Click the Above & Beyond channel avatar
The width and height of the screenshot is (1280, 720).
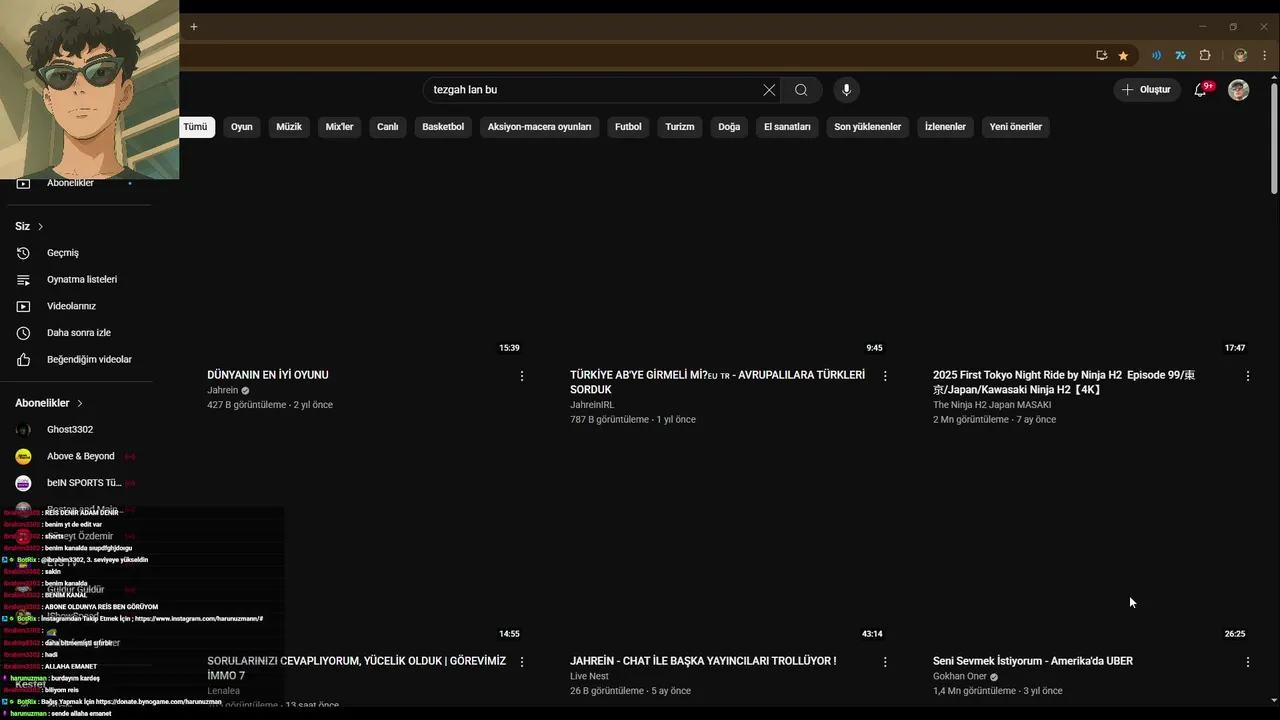(23, 456)
